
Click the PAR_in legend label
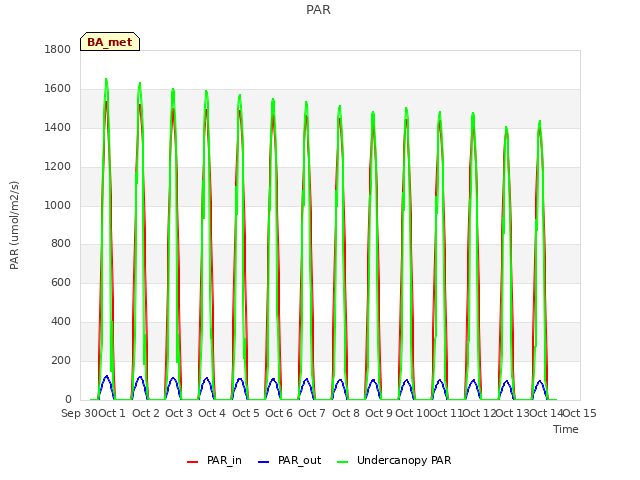(224, 460)
